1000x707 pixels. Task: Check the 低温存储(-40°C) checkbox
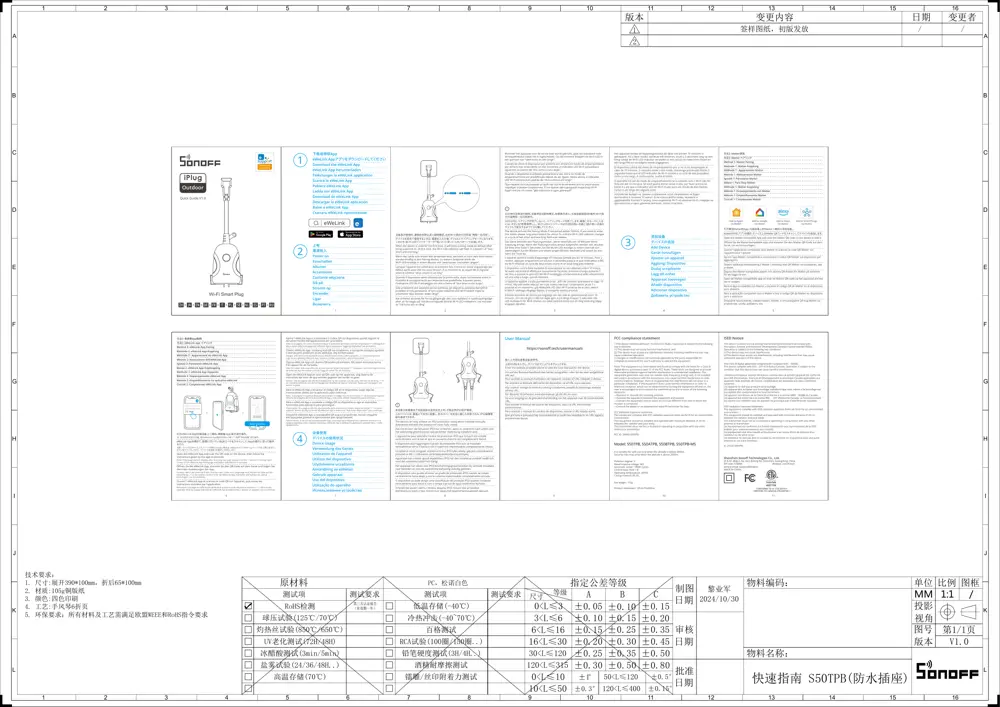click(x=390, y=606)
